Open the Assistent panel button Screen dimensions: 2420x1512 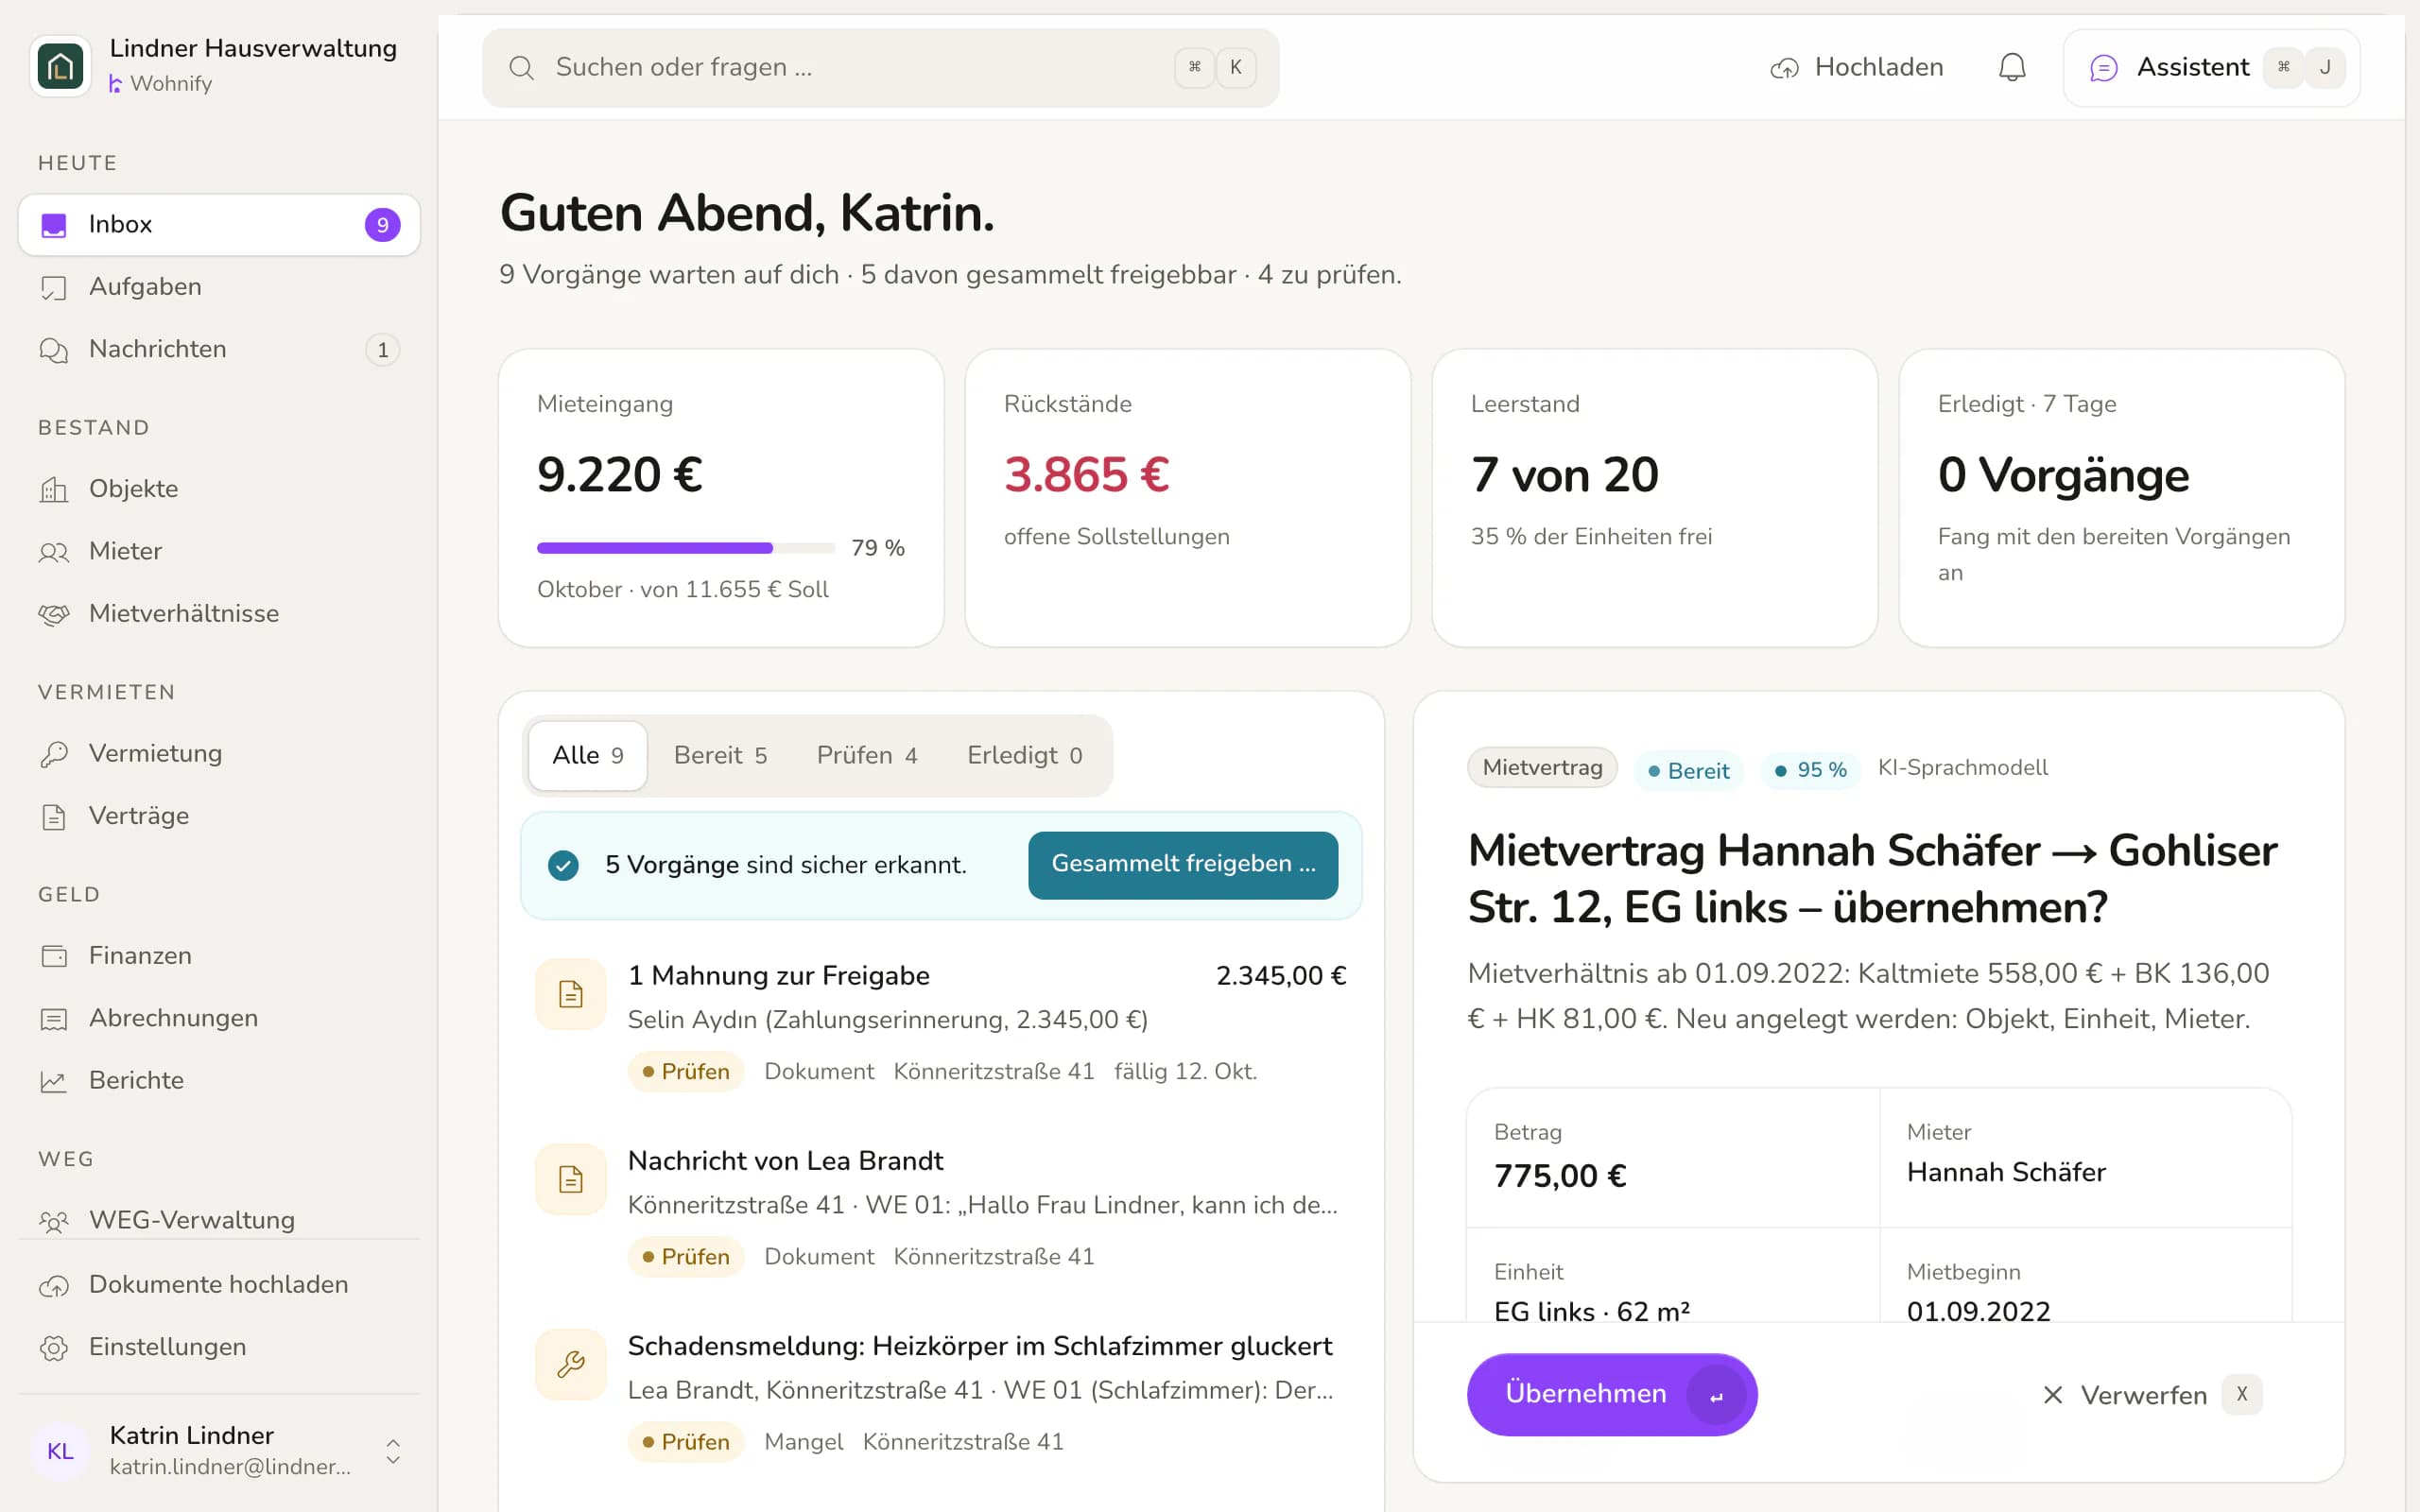coord(2212,67)
